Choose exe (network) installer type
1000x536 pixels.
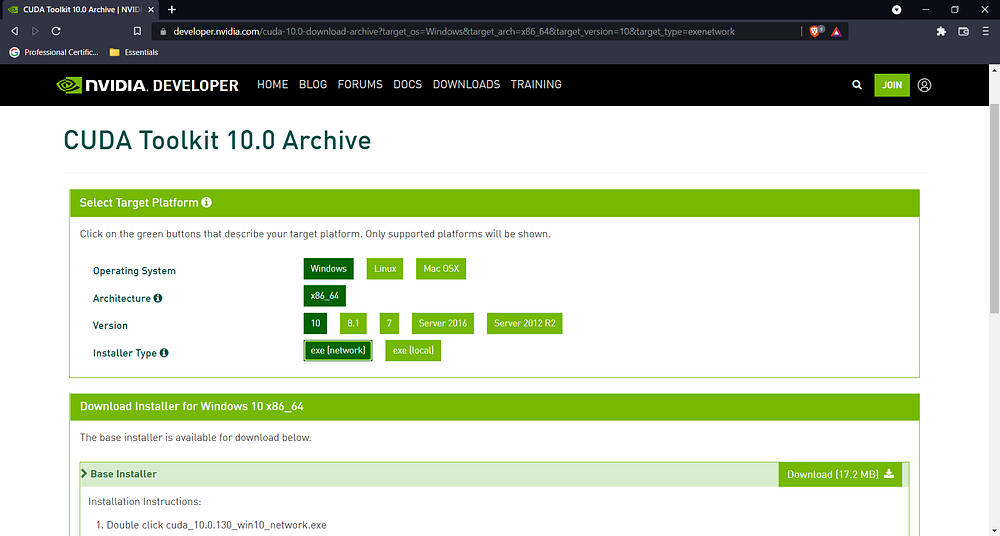coord(338,350)
